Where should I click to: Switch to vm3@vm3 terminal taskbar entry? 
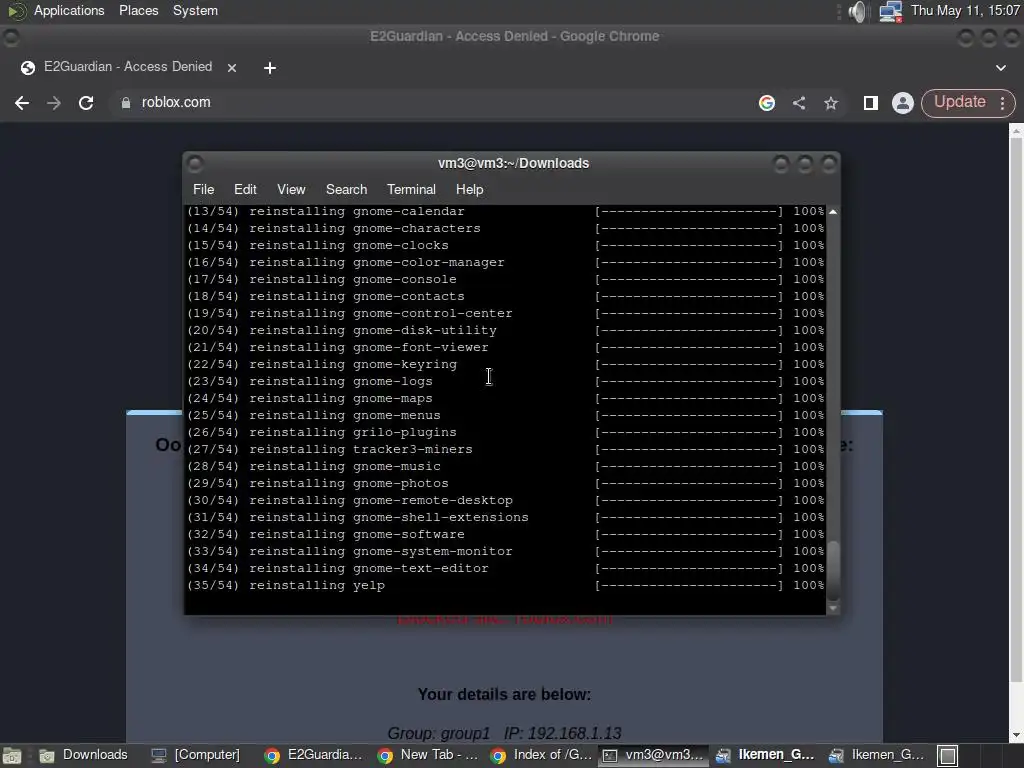pos(653,755)
